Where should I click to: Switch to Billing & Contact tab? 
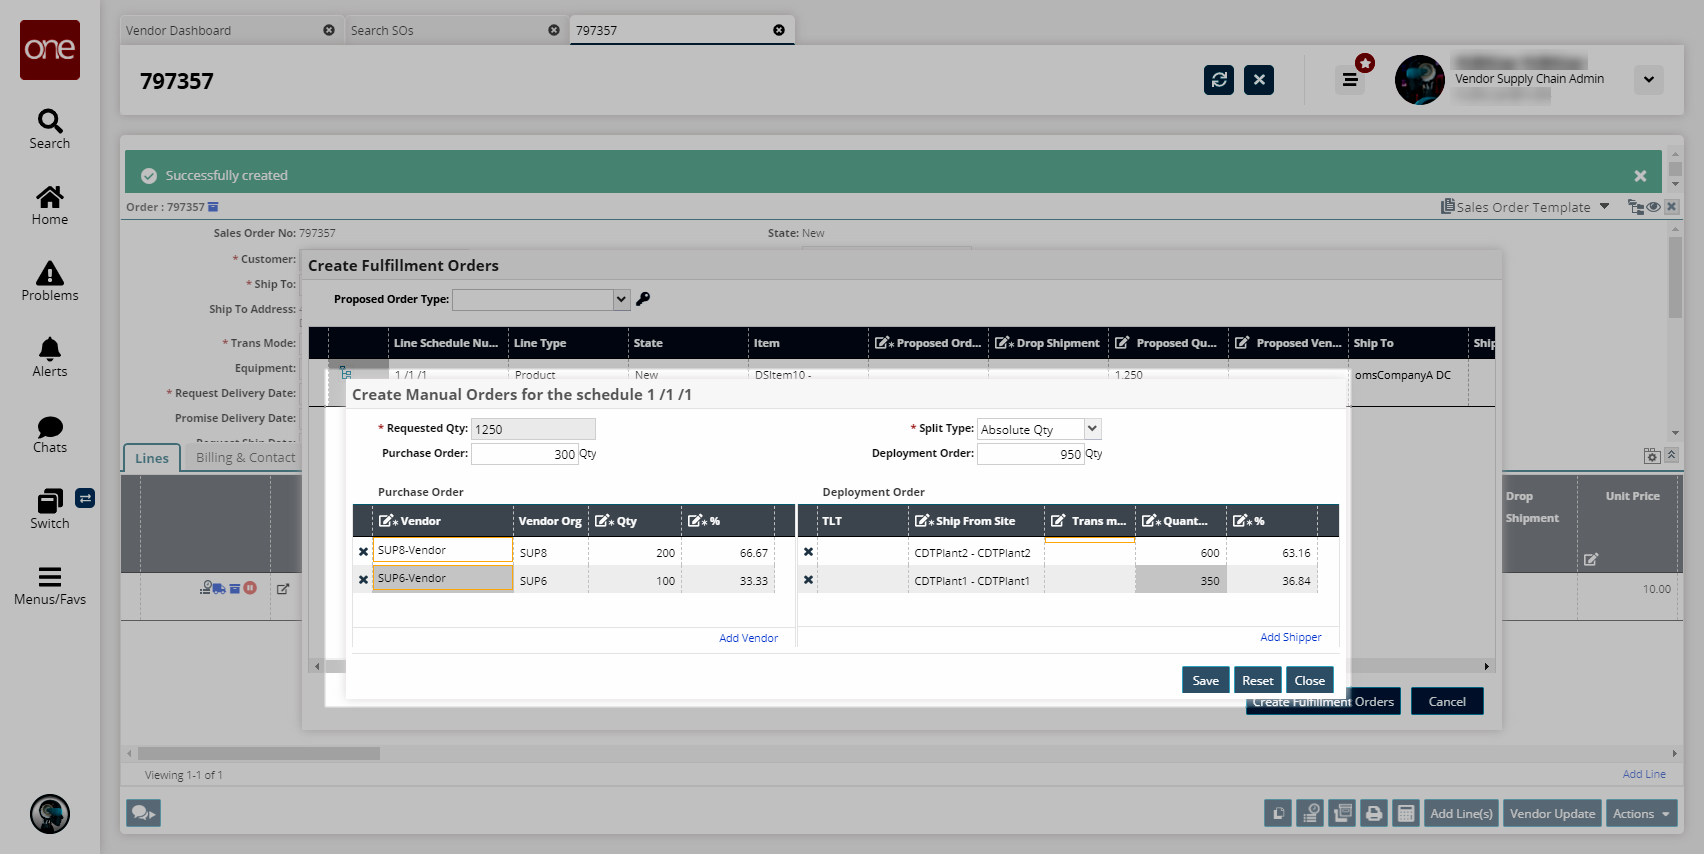click(245, 458)
